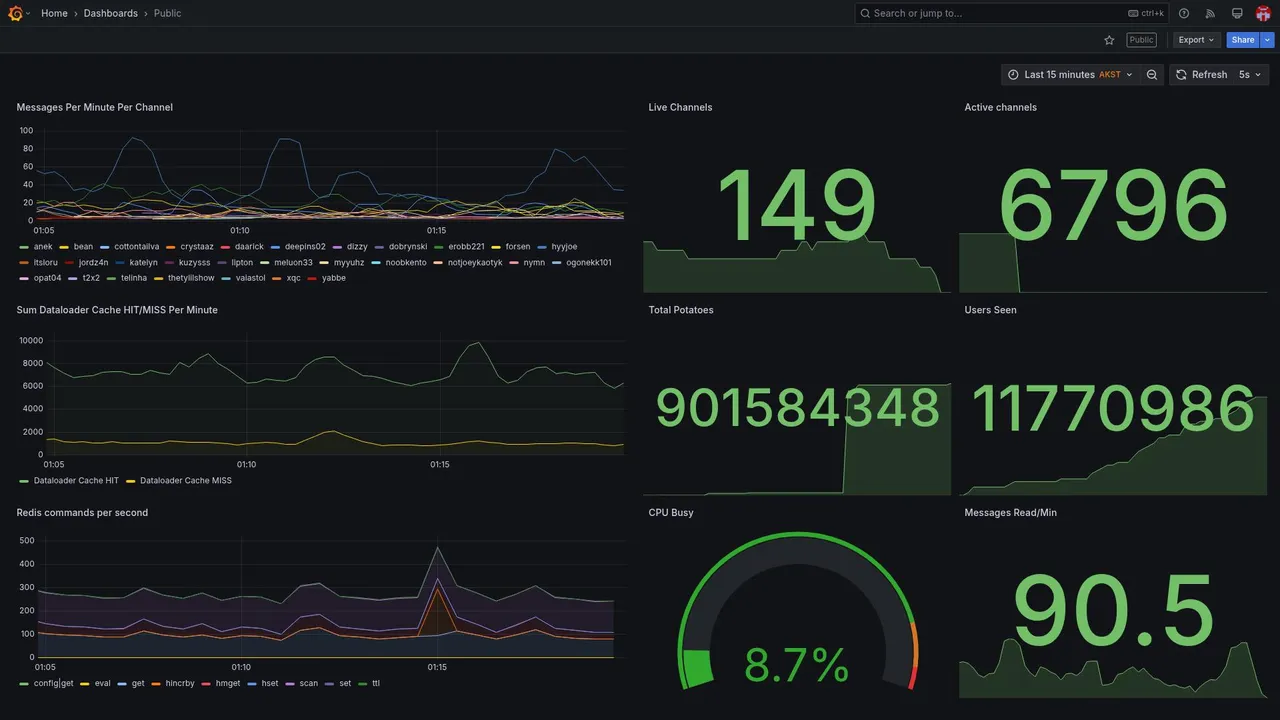Open the user profile avatar
Image resolution: width=1280 pixels, height=720 pixels.
1263,13
